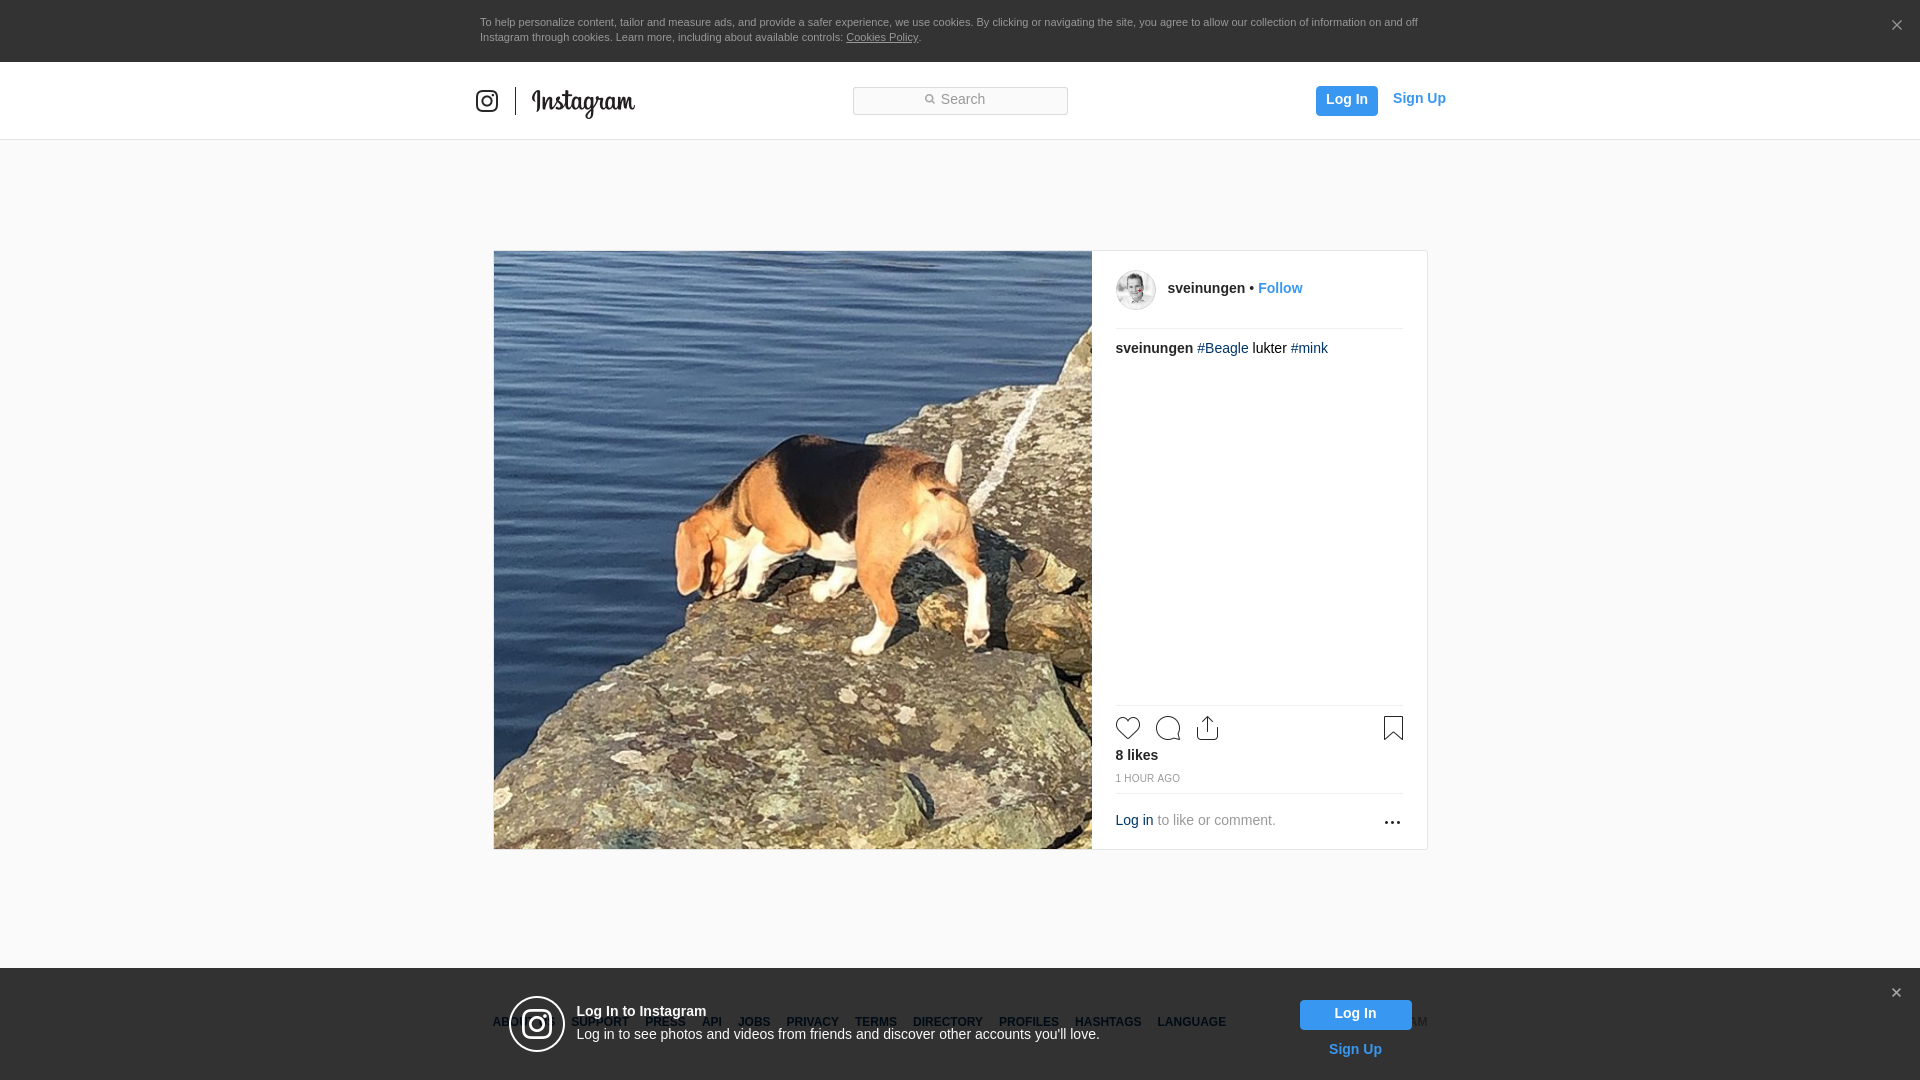Open the Cookies Policy link
The width and height of the screenshot is (1920, 1080).
point(882,37)
